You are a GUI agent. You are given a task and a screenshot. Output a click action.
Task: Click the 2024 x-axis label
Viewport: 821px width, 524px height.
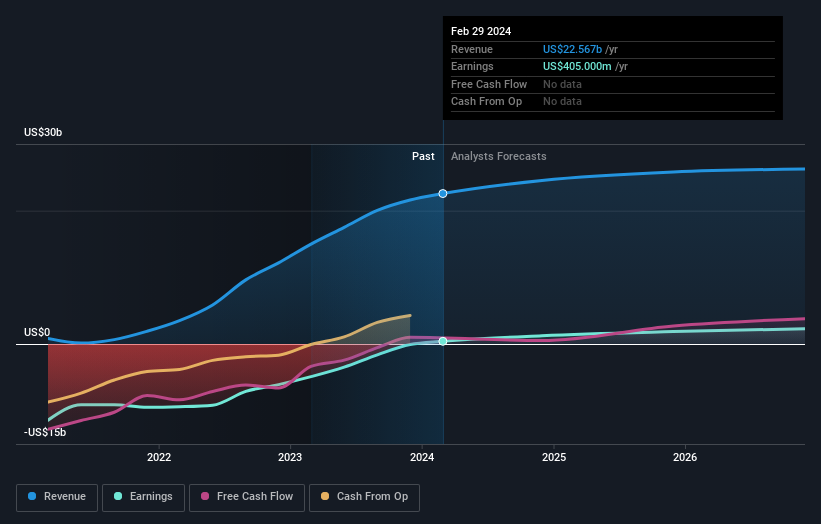click(x=422, y=458)
